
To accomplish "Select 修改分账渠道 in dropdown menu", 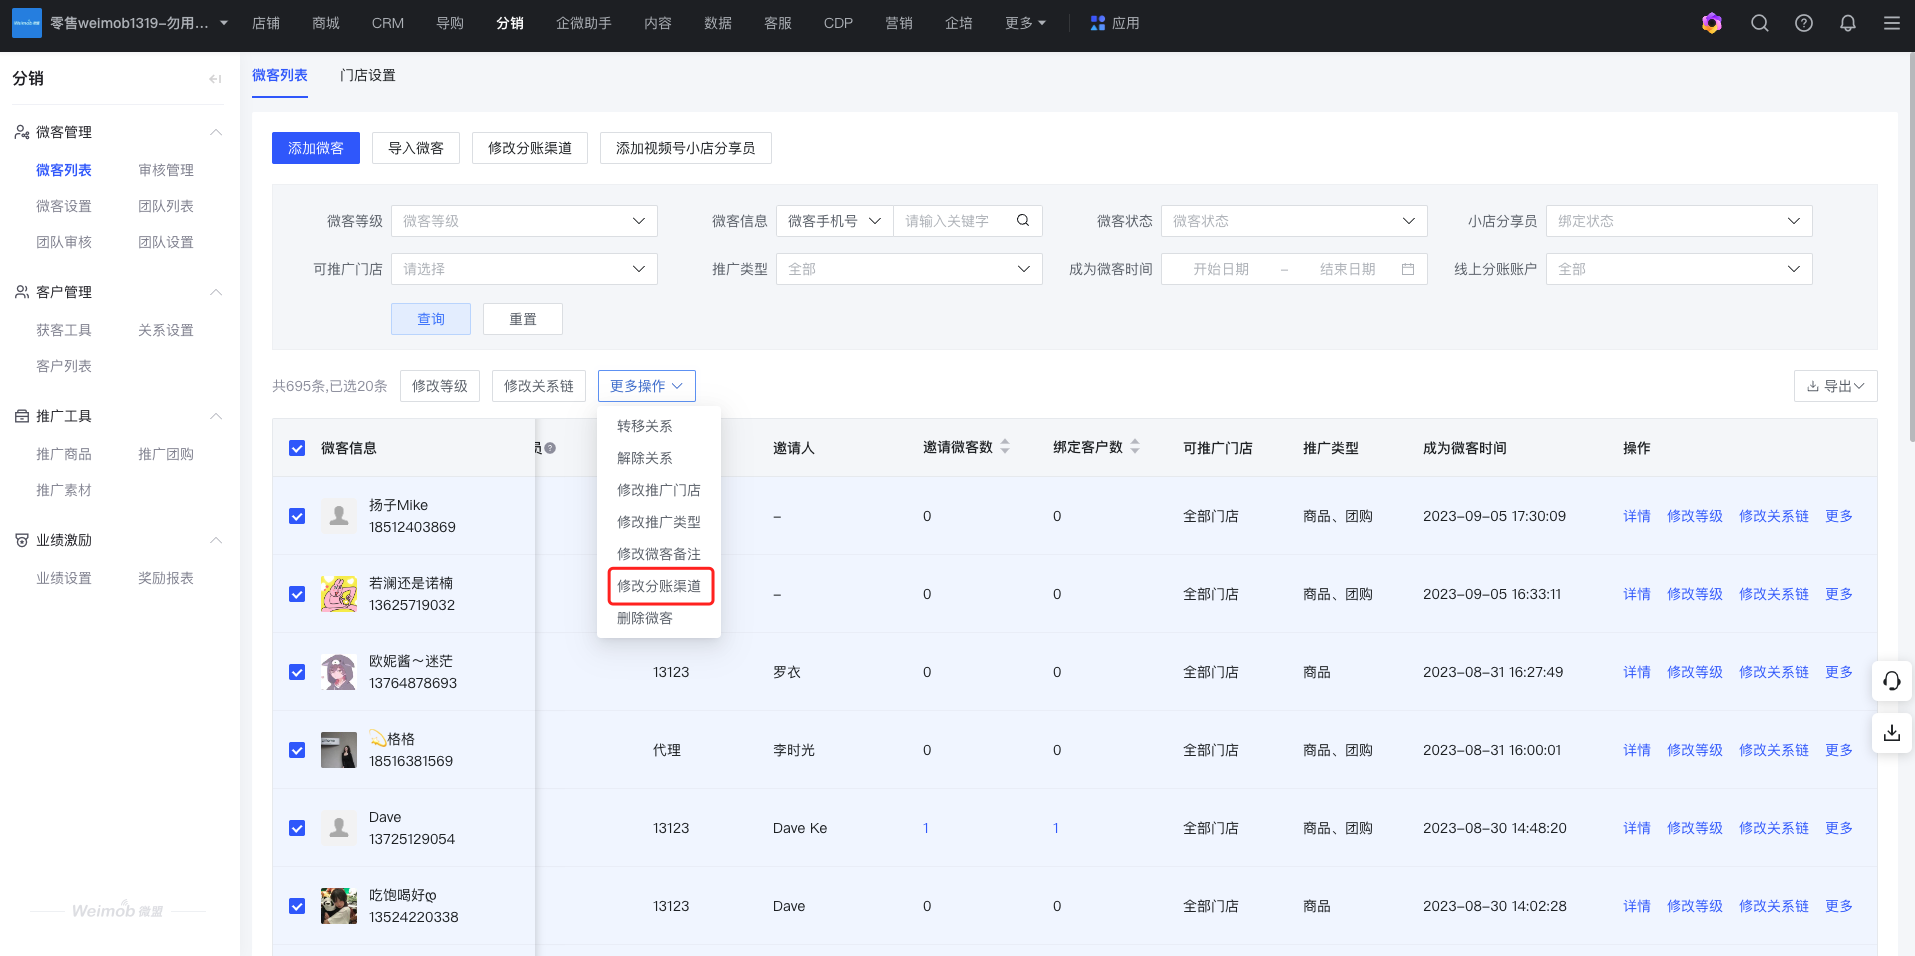I will (659, 586).
